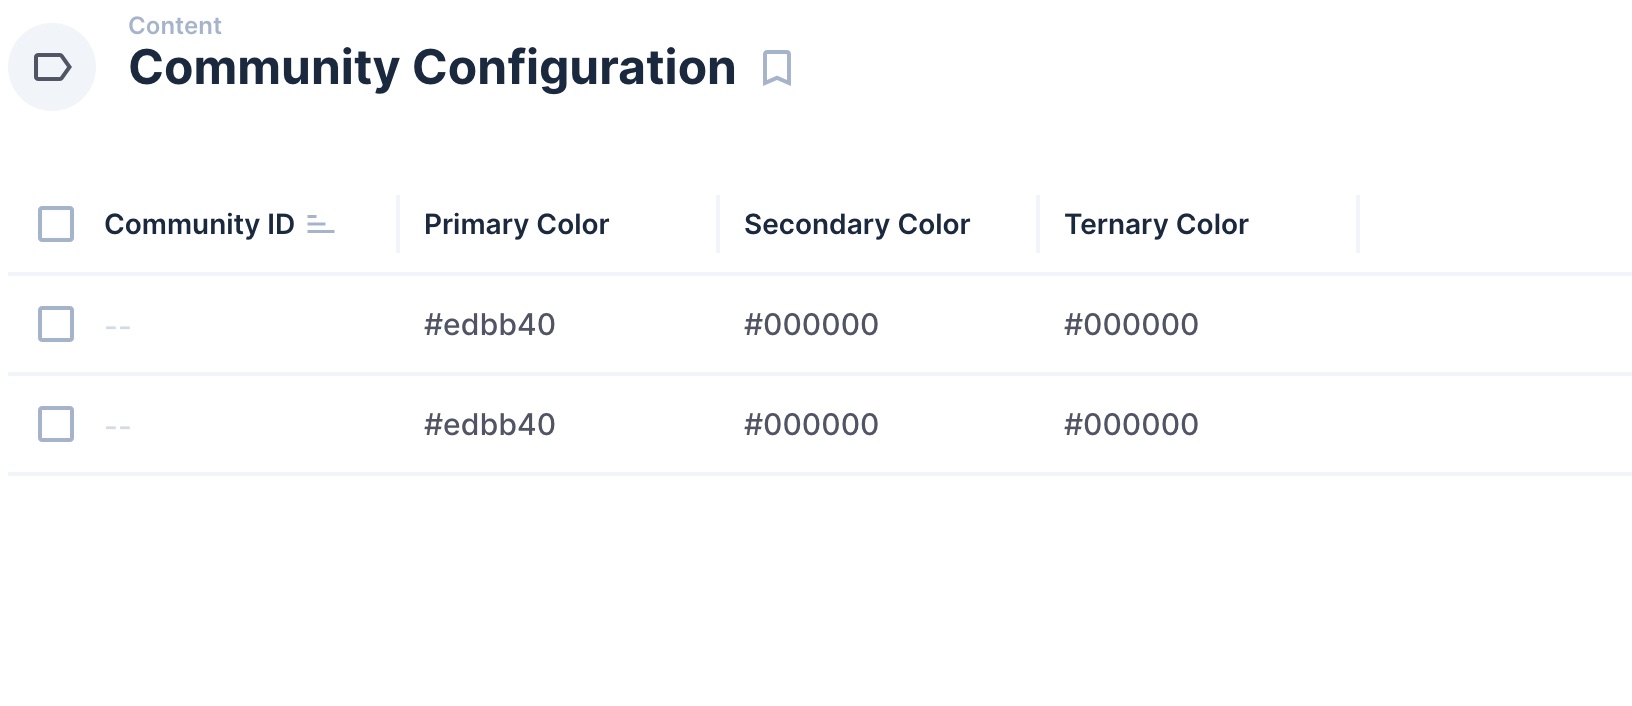
Task: Sort by the Primary Color column header
Action: click(516, 224)
